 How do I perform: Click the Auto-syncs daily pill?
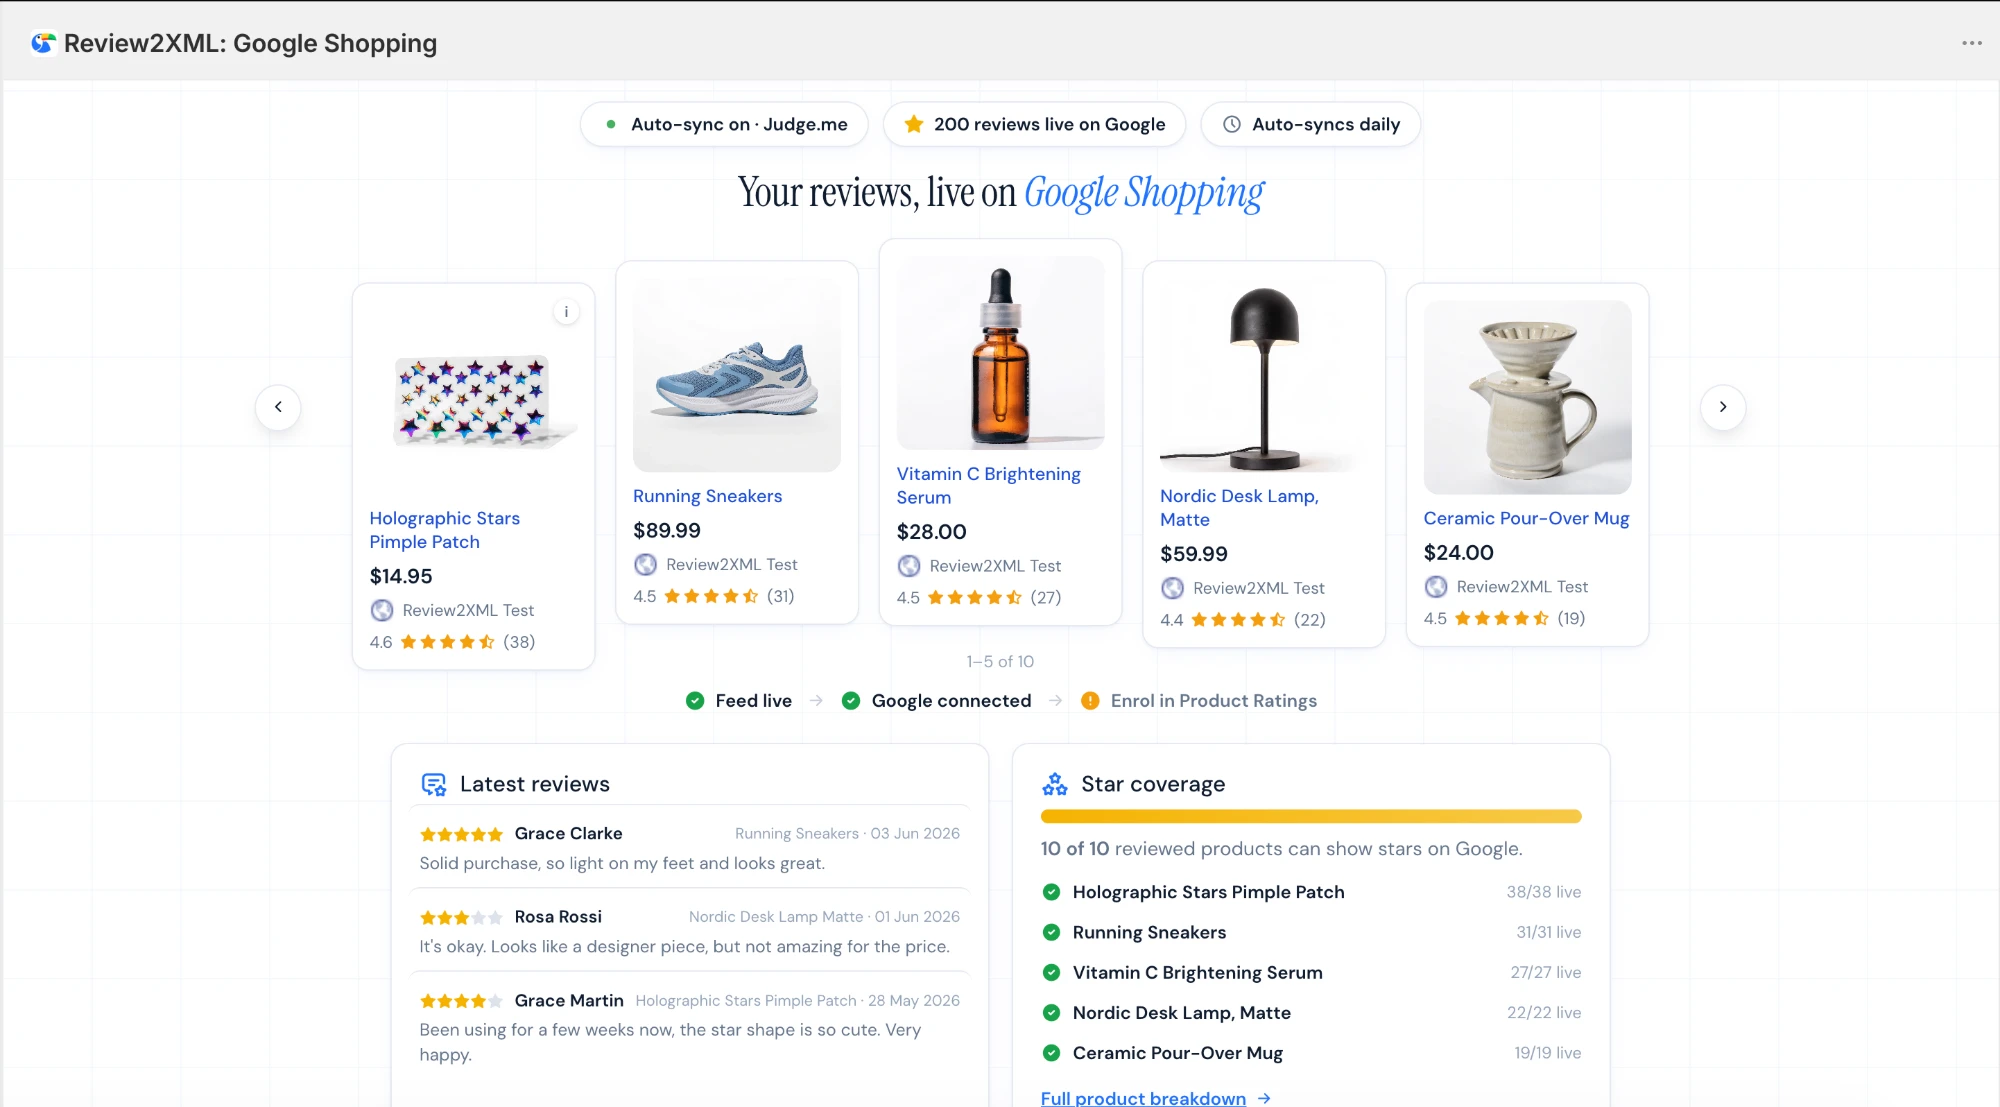[1310, 124]
